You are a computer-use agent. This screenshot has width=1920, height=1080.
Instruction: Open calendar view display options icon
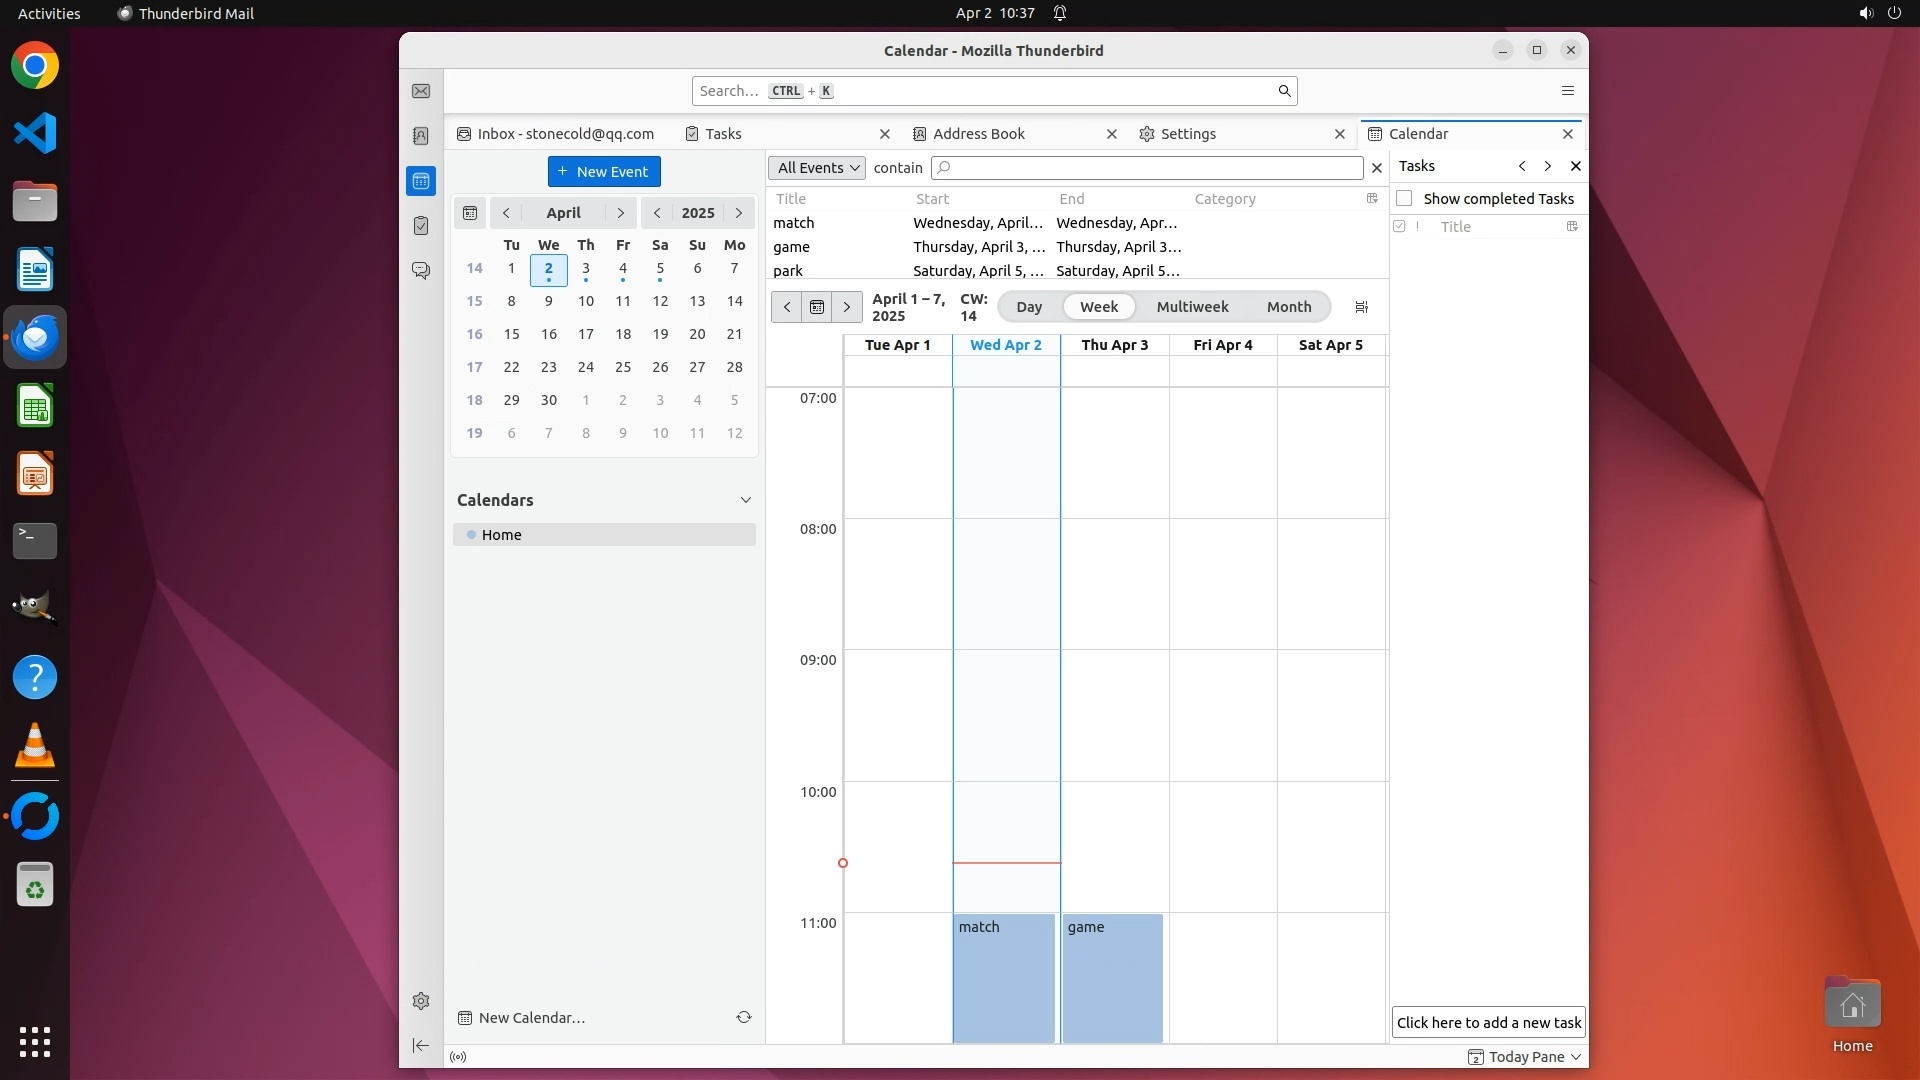[1361, 307]
